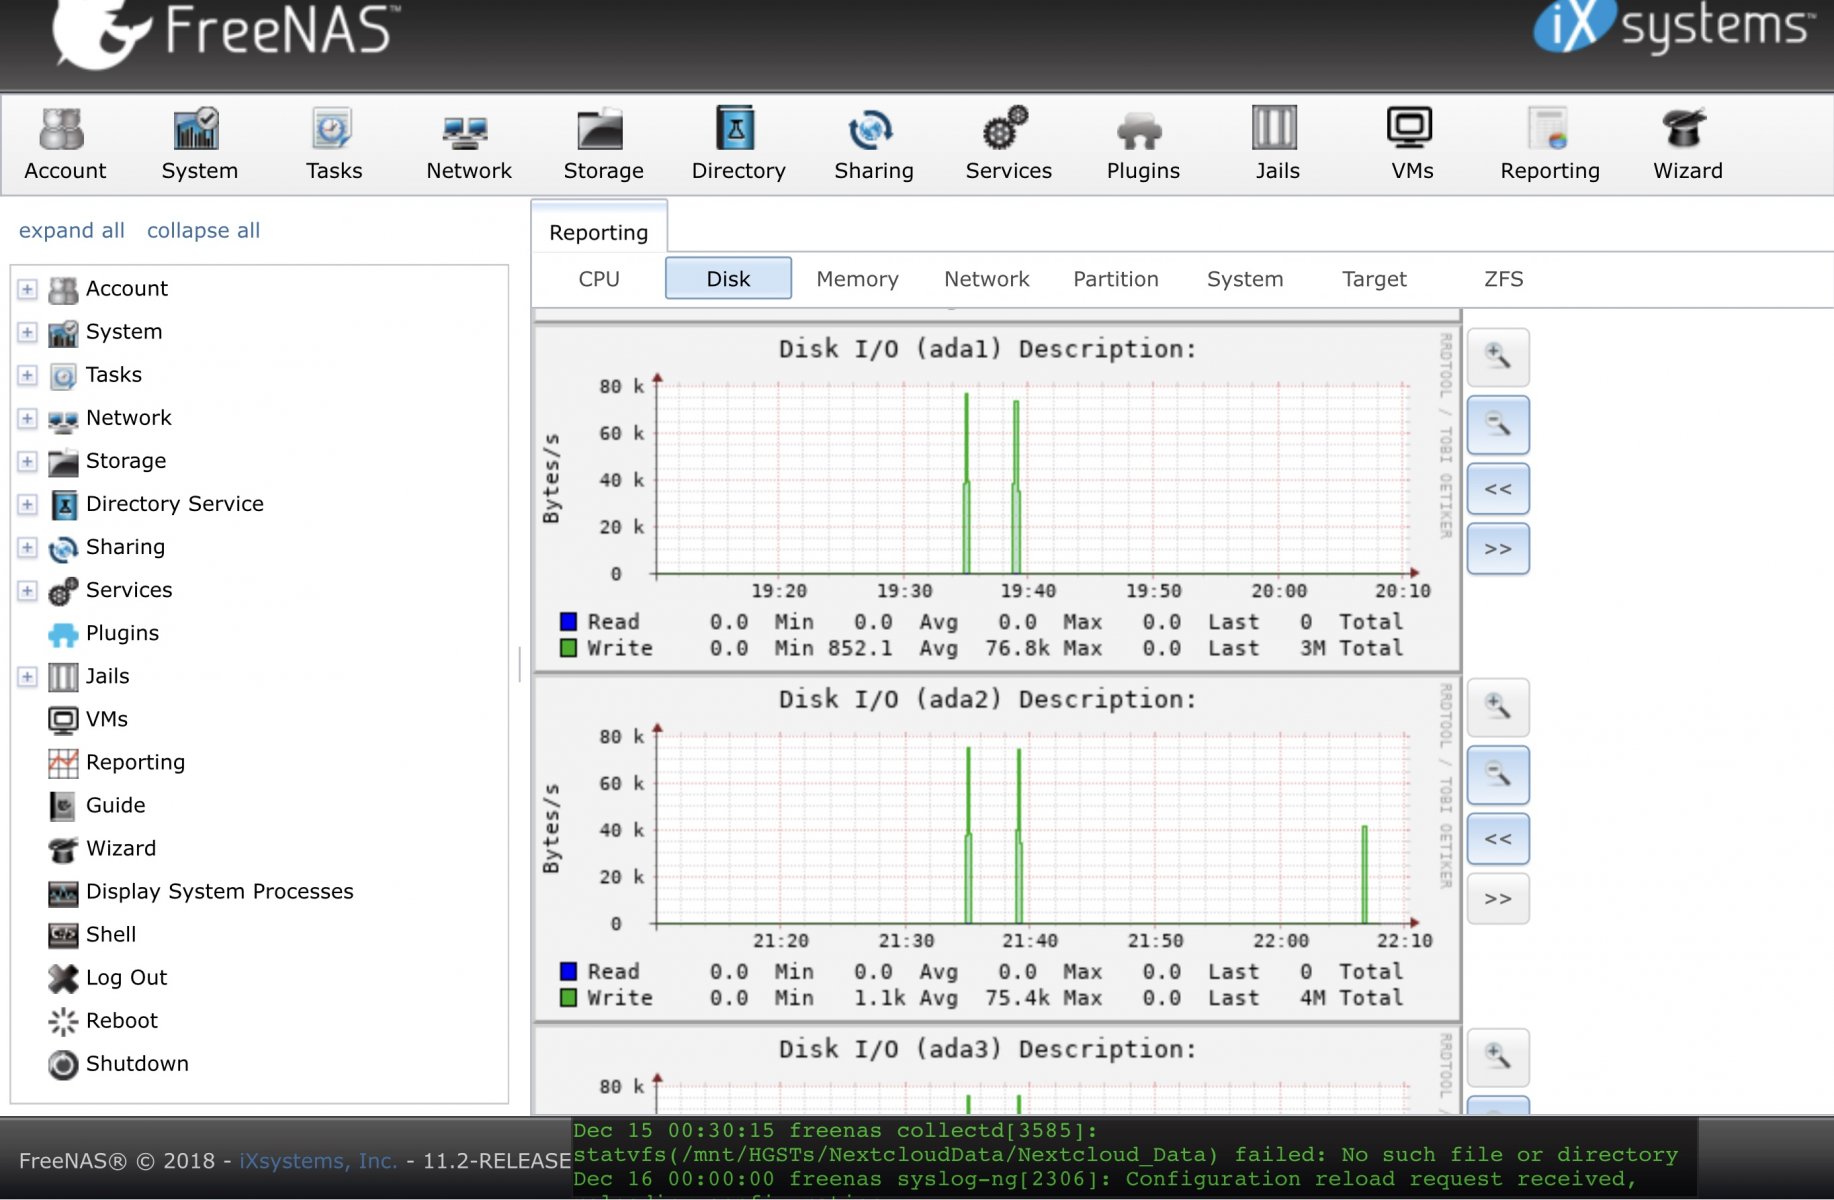
Task: Expand the Tasks tree node
Action: [x=27, y=375]
